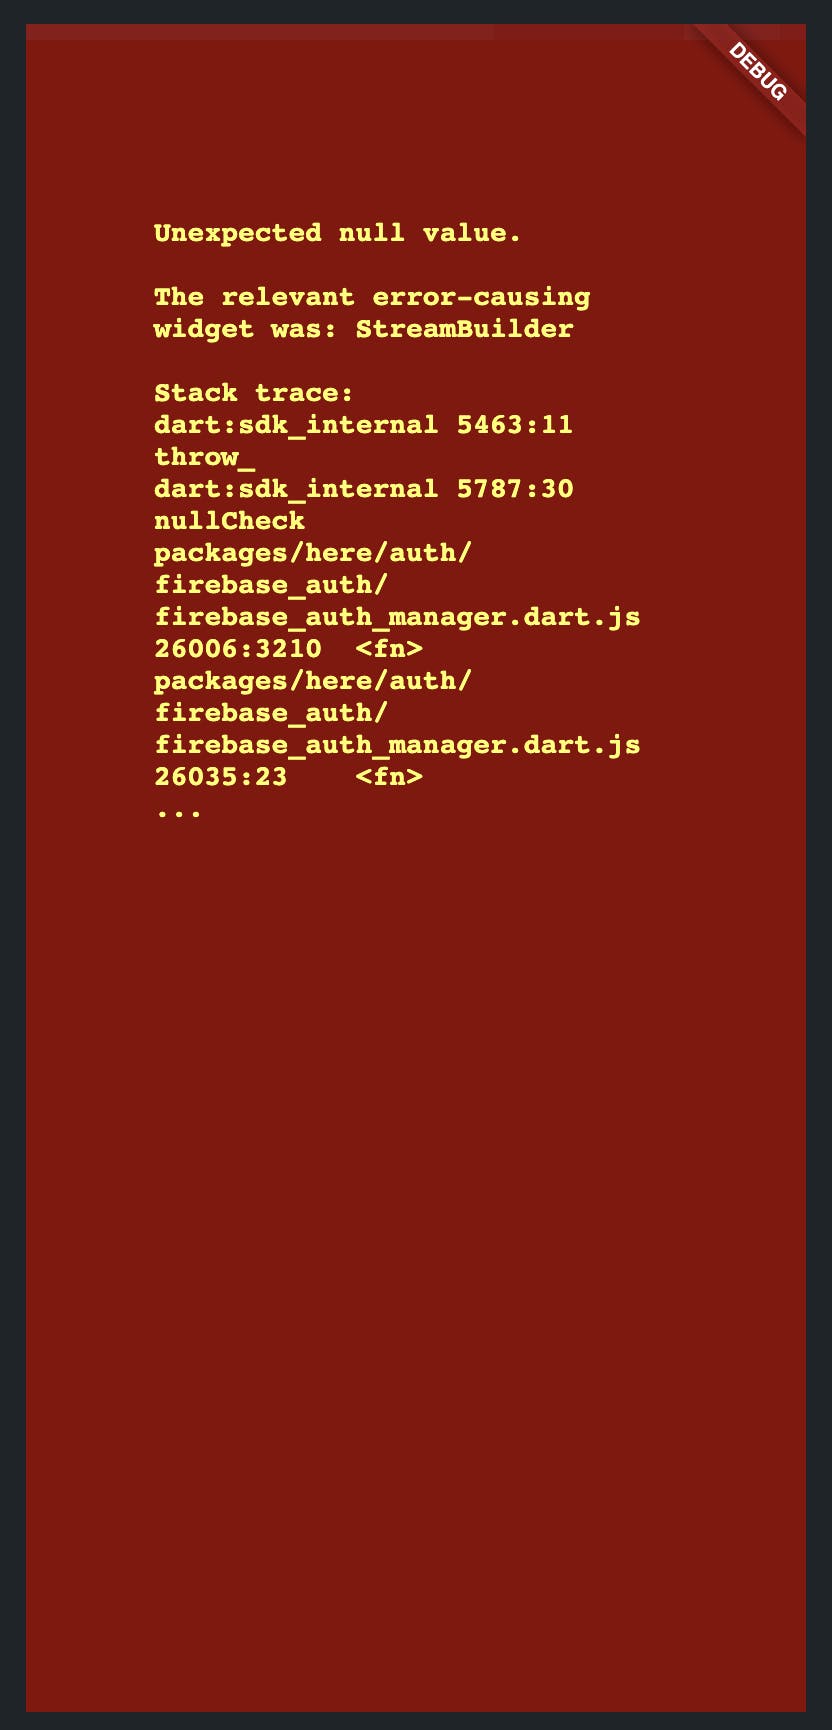Click the '26006:3210' line position

pyautogui.click(x=238, y=649)
